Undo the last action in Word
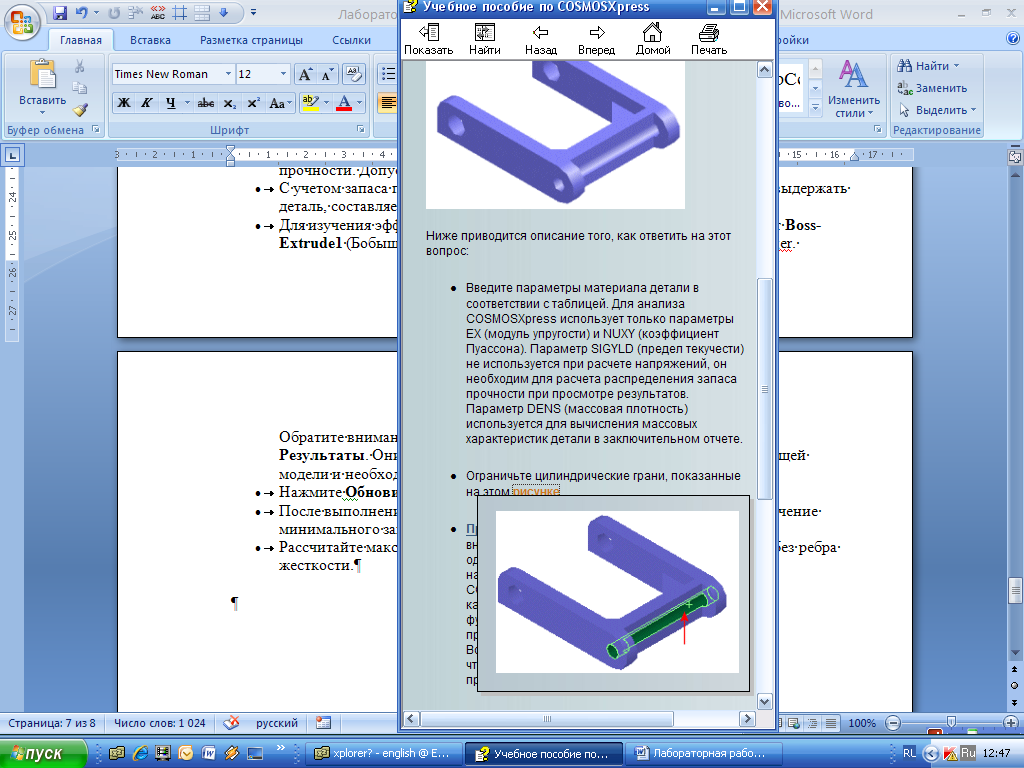Screen dimensions: 1024x768 pos(82,12)
